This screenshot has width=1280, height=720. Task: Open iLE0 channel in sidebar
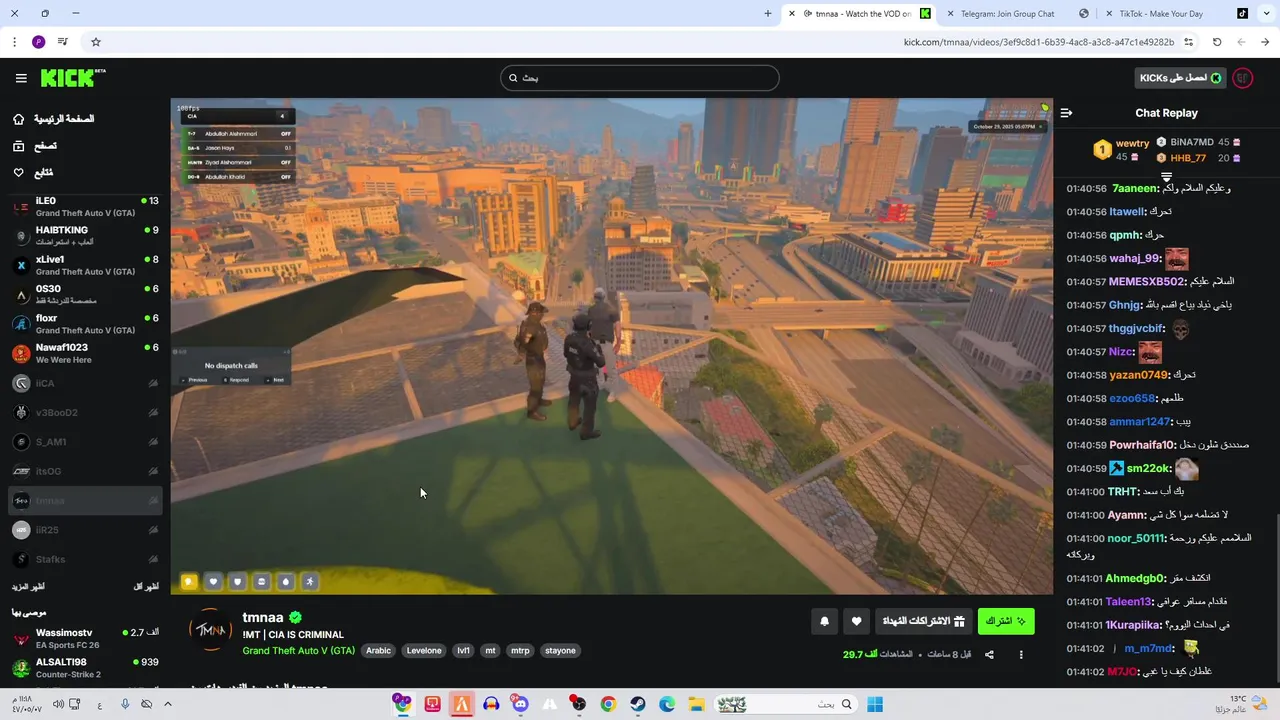(x=85, y=207)
